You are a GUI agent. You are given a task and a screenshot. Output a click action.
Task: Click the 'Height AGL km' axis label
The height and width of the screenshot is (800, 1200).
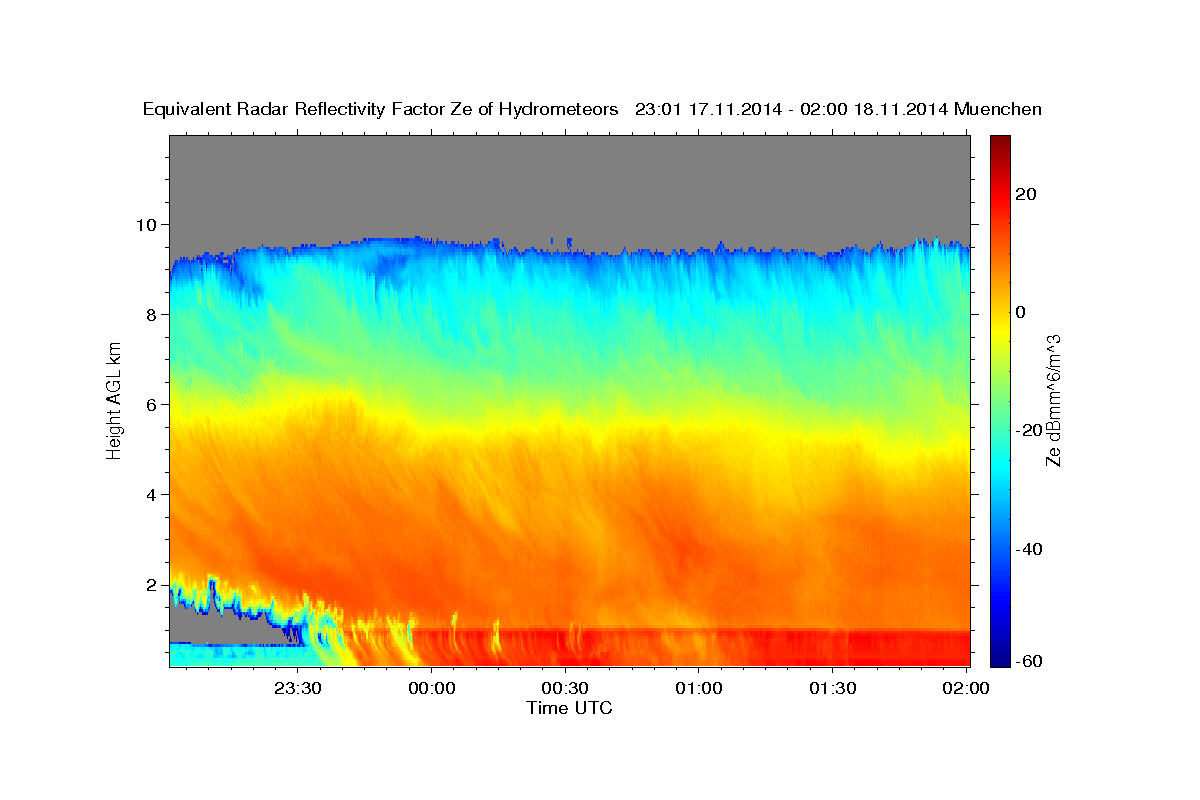click(x=115, y=401)
